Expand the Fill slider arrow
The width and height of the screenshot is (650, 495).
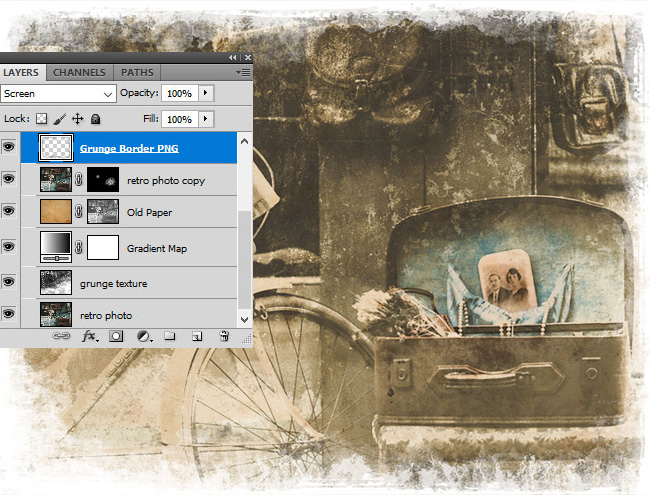click(206, 118)
